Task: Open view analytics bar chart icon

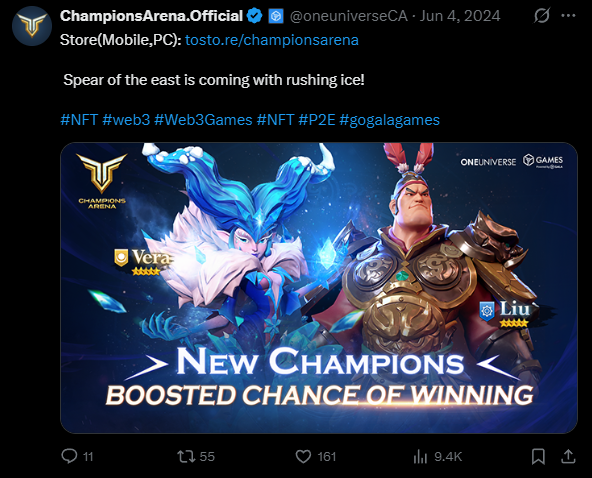Action: (x=420, y=456)
